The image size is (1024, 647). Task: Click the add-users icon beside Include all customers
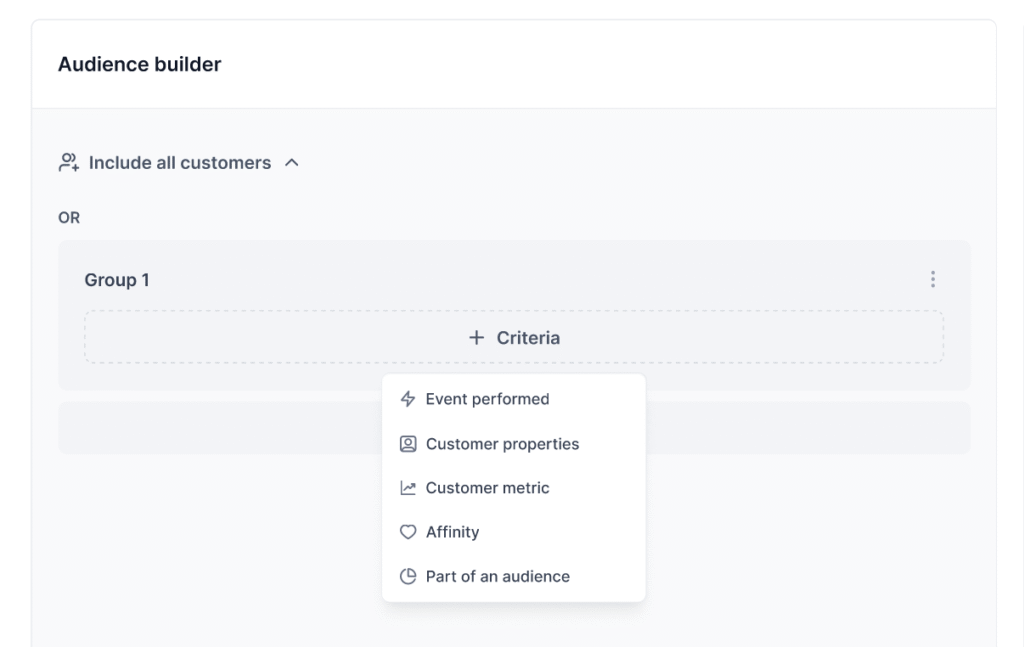click(x=69, y=163)
